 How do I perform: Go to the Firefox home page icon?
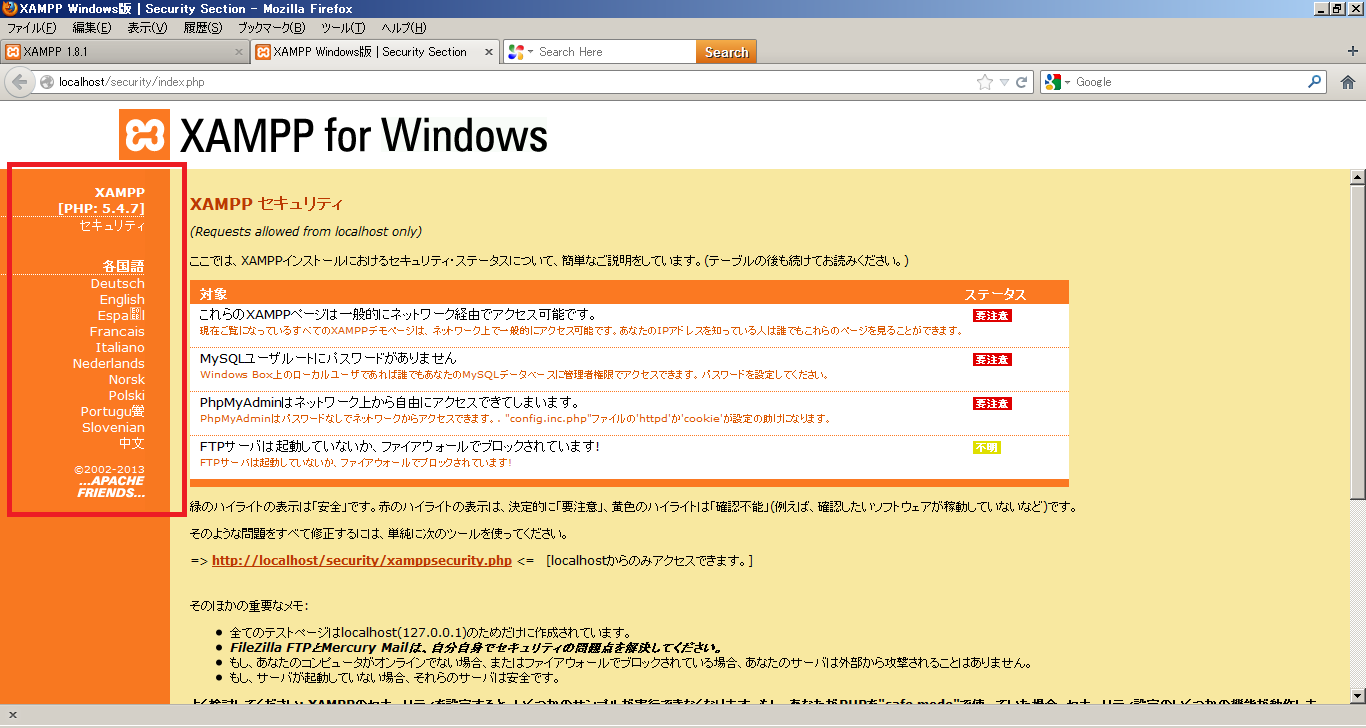coord(1347,82)
